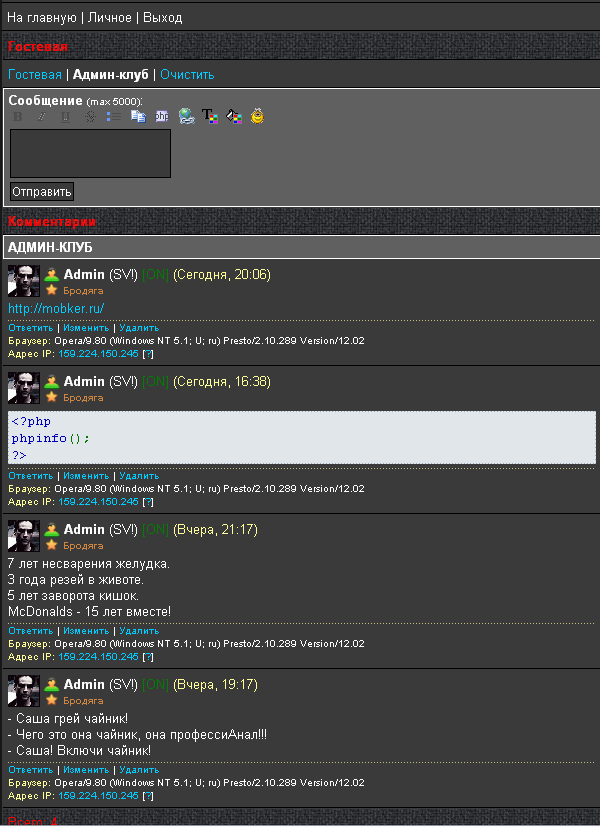Log out via Выход
The width and height of the screenshot is (600, 827).
[162, 17]
